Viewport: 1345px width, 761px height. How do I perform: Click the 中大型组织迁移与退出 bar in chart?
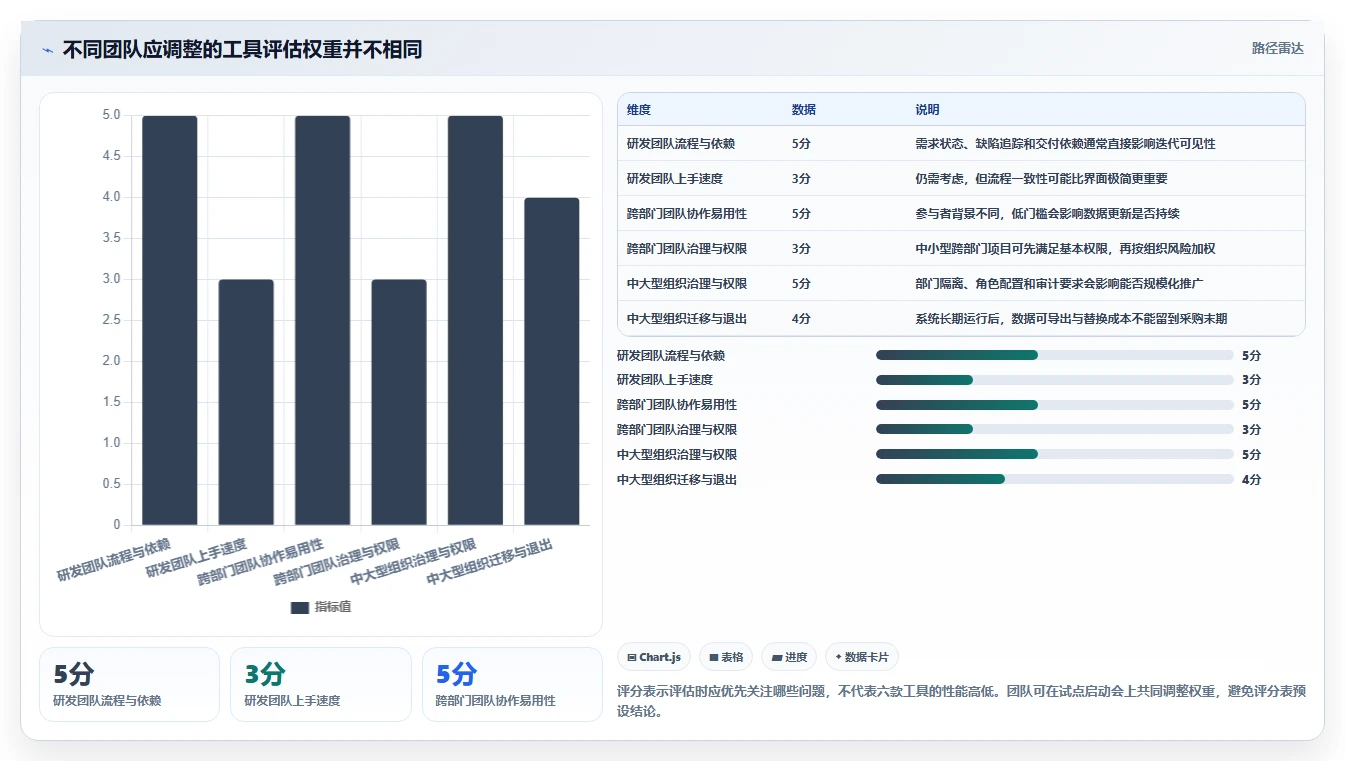(552, 361)
